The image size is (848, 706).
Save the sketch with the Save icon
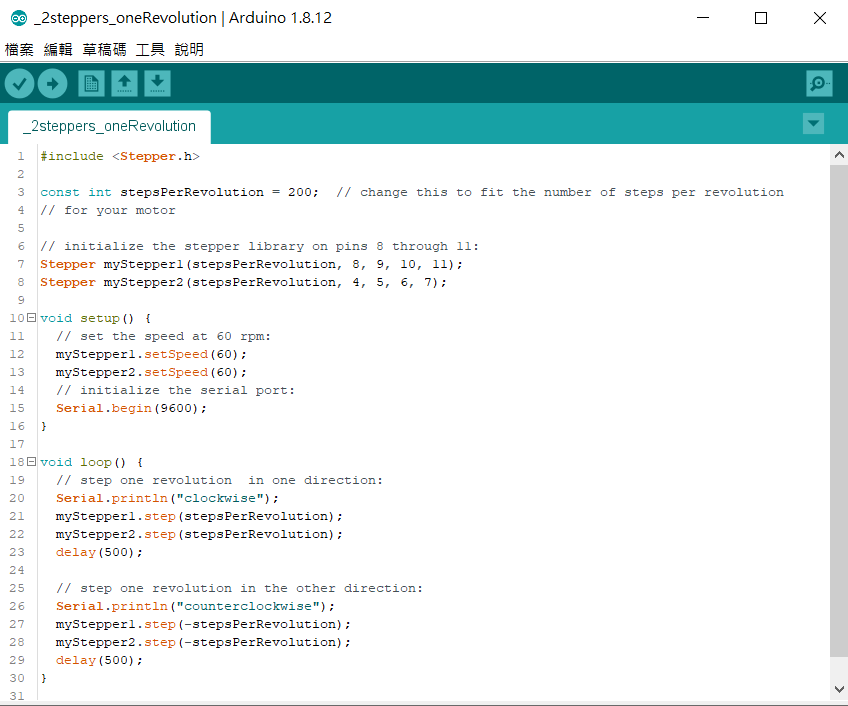(x=157, y=84)
